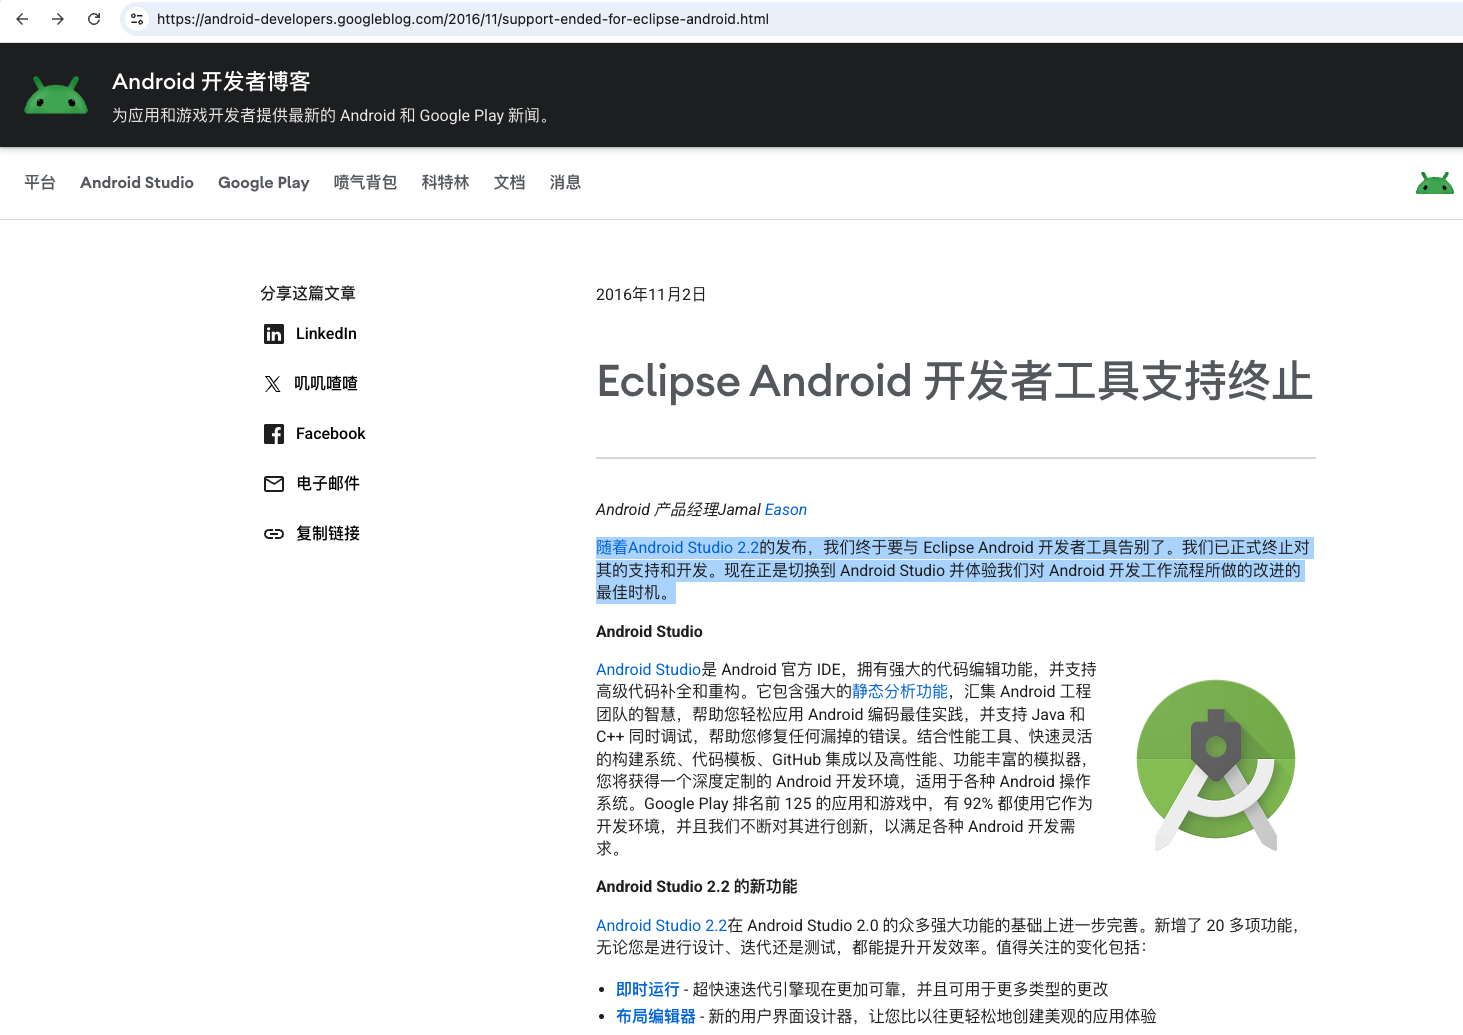Click the LinkedIn share icon

(274, 334)
